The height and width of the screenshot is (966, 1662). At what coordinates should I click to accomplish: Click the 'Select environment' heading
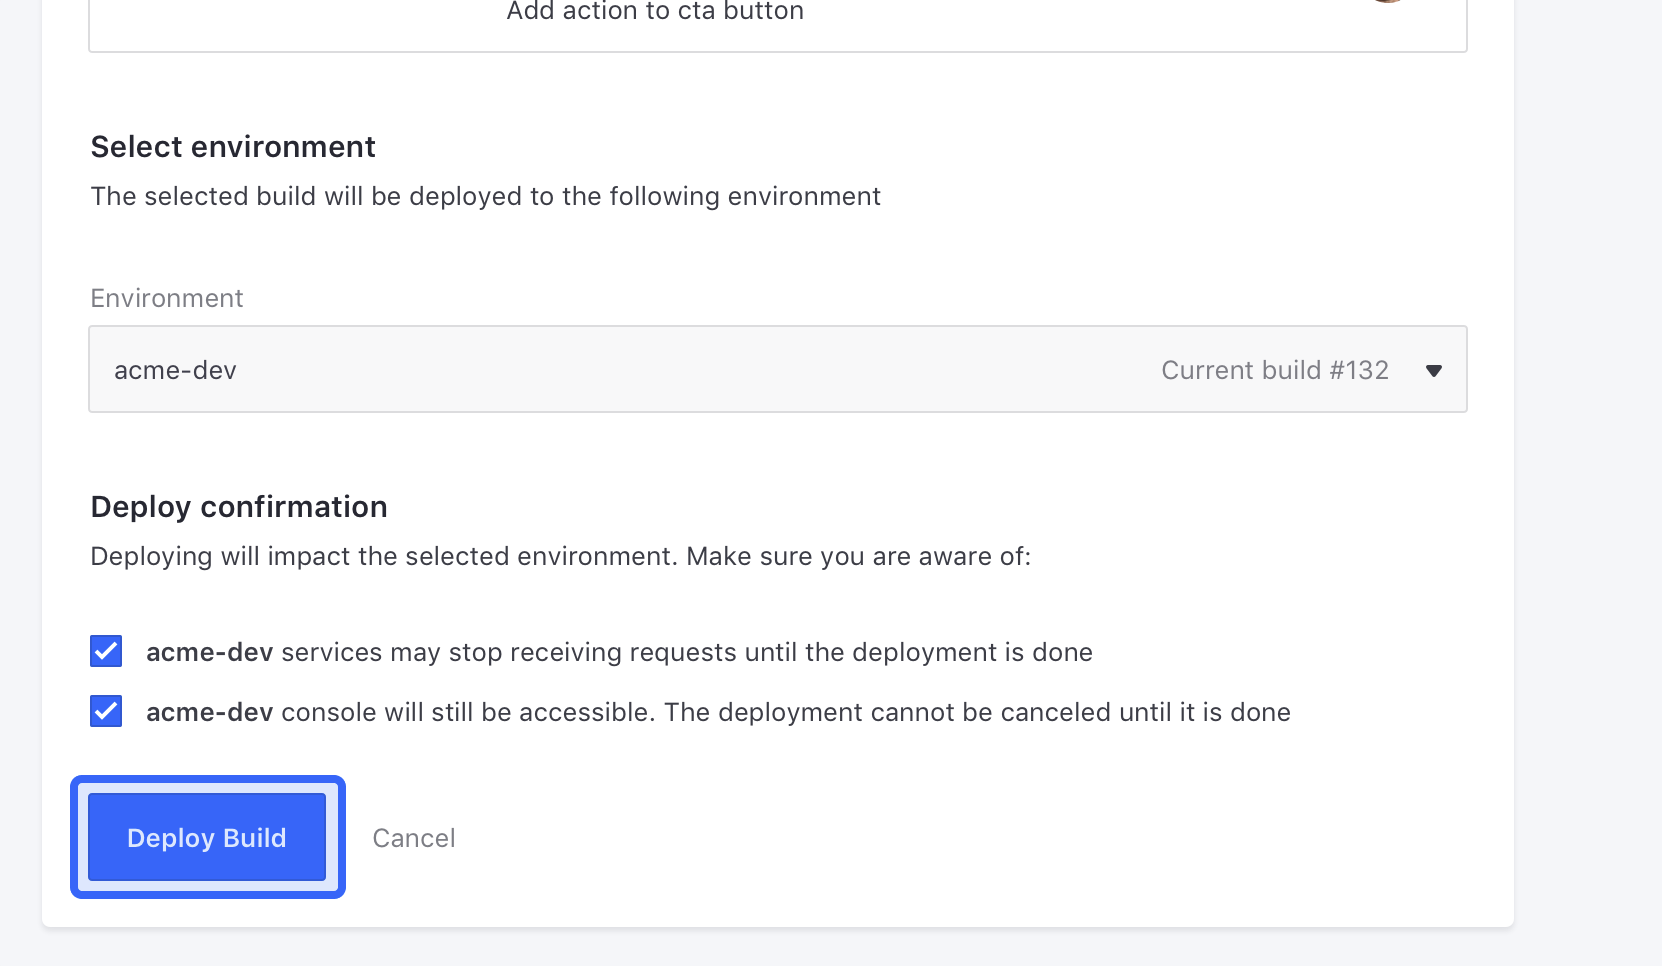pos(233,147)
